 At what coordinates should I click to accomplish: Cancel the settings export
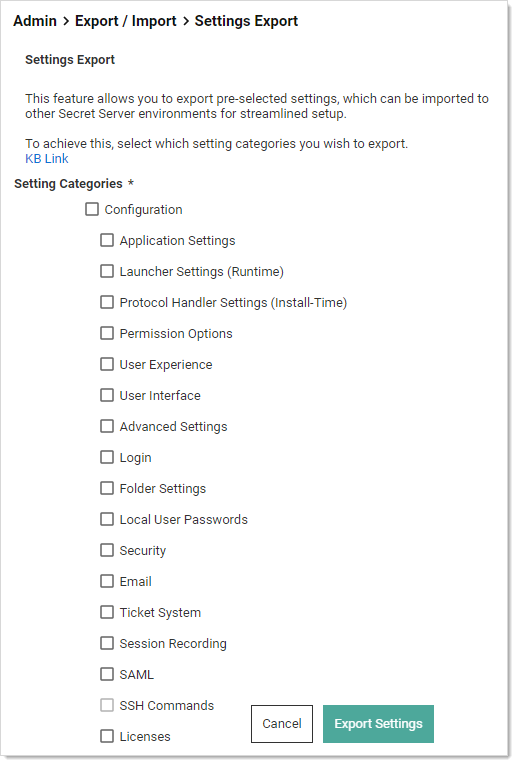pyautogui.click(x=282, y=724)
